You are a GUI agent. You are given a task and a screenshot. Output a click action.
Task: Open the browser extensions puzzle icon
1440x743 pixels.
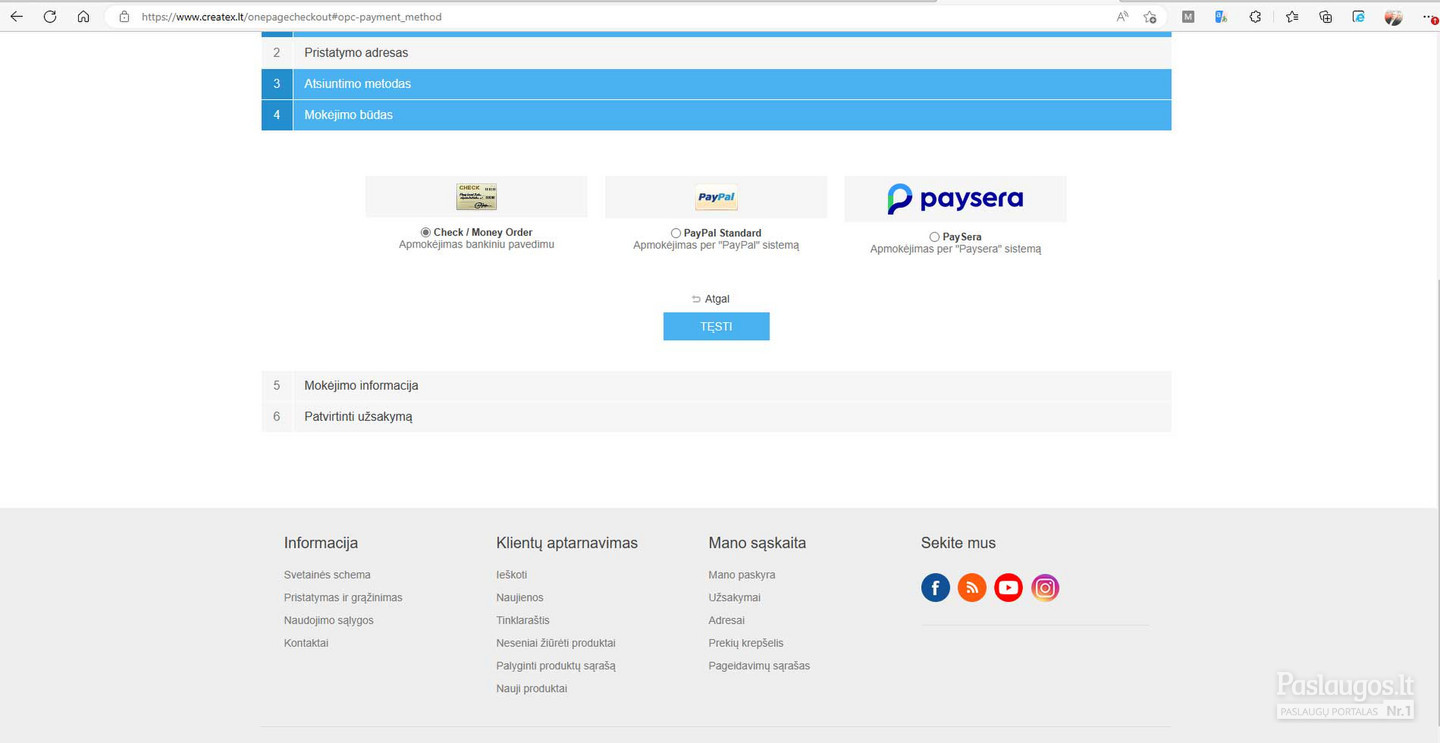coord(1255,17)
